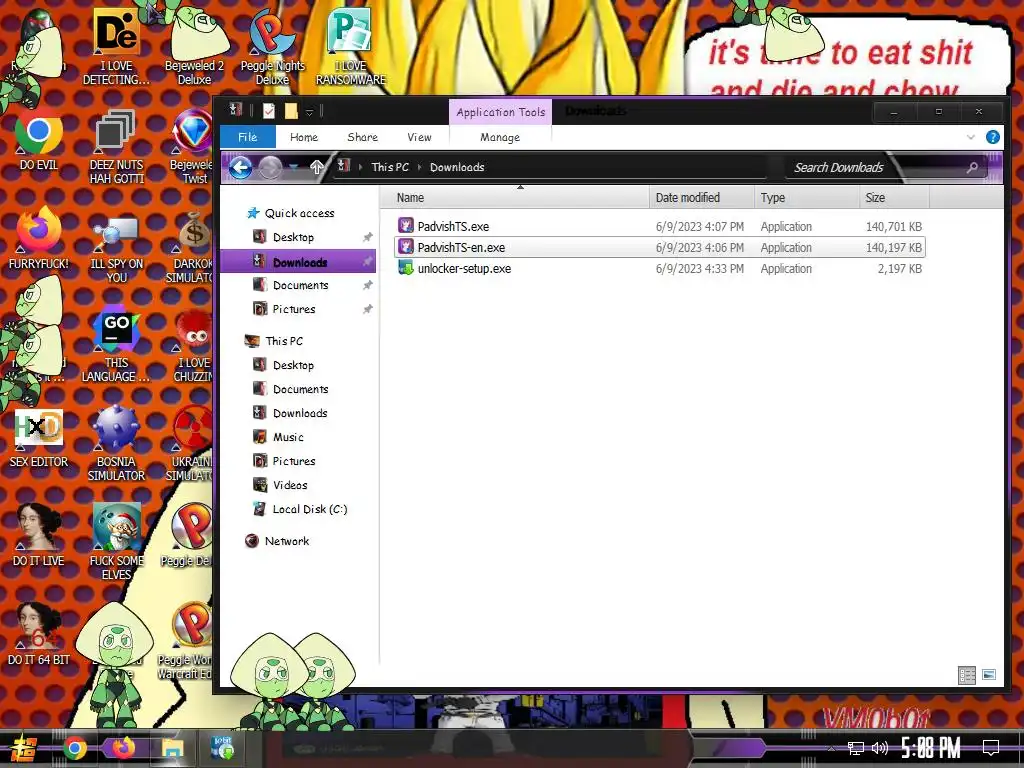Switch to the Home ribbon tab
Viewport: 1024px width, 768px height.
point(304,137)
